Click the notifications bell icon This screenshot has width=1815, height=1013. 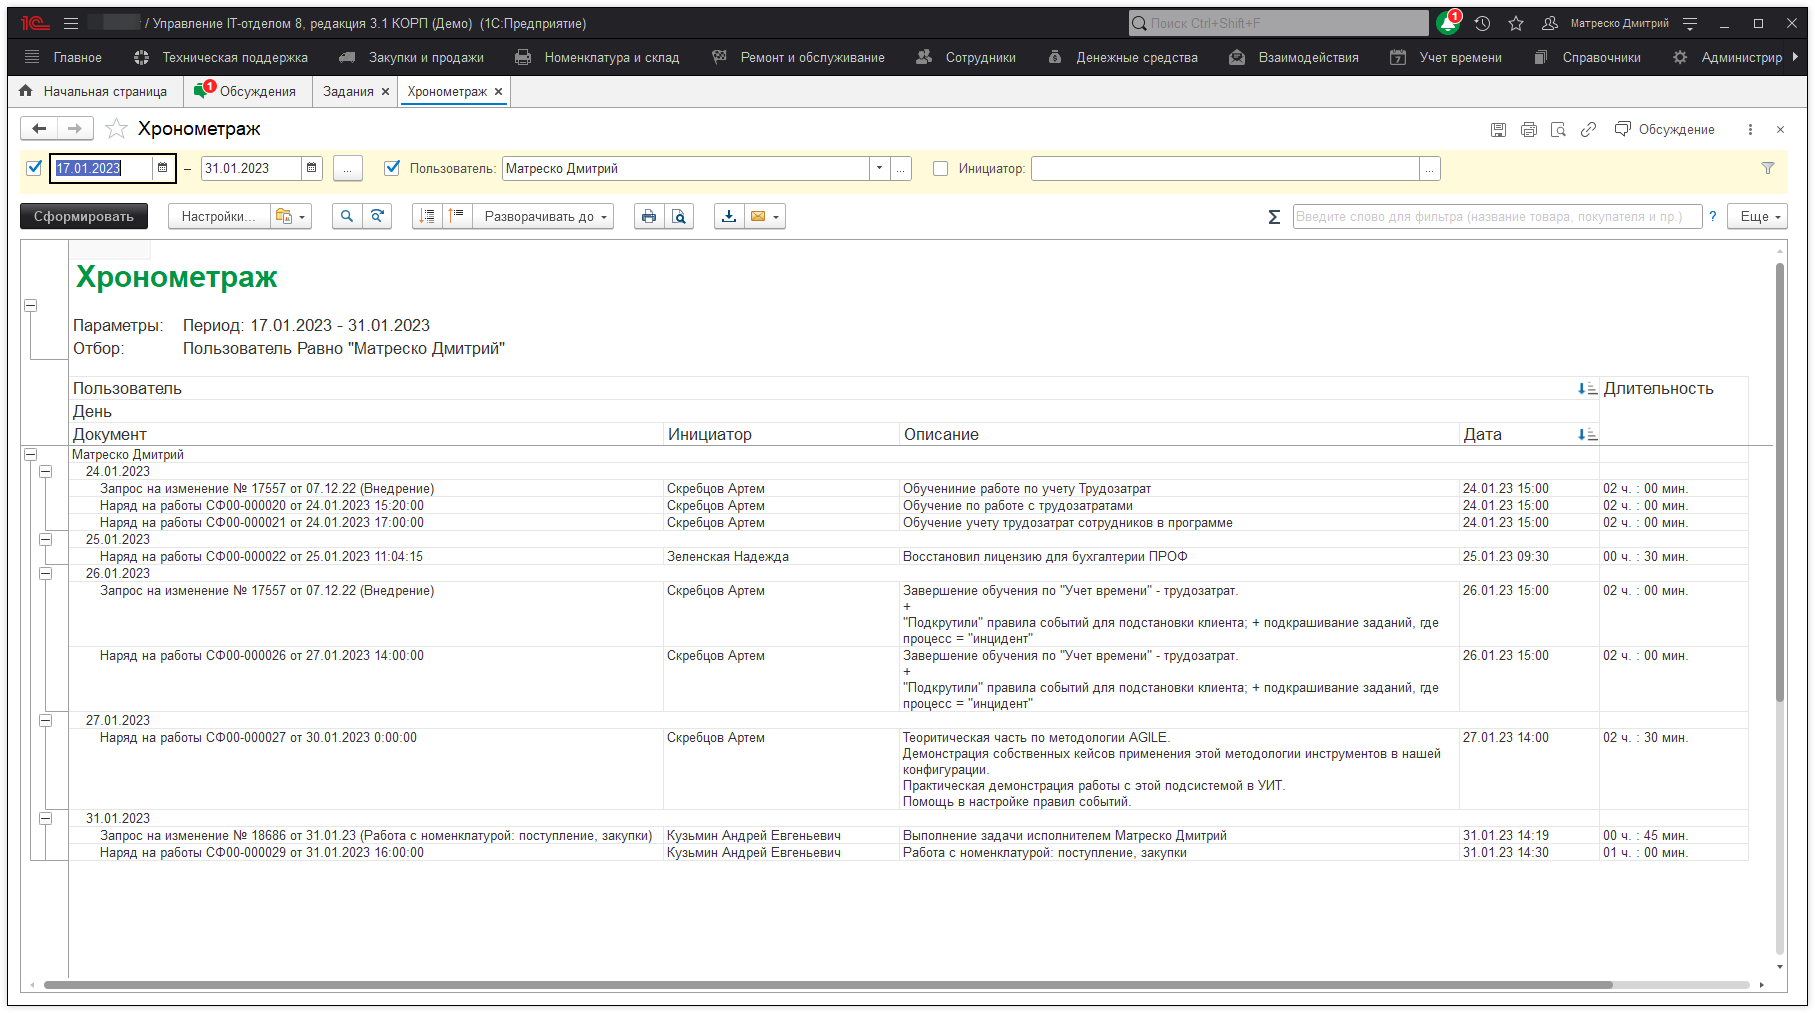tap(1447, 24)
